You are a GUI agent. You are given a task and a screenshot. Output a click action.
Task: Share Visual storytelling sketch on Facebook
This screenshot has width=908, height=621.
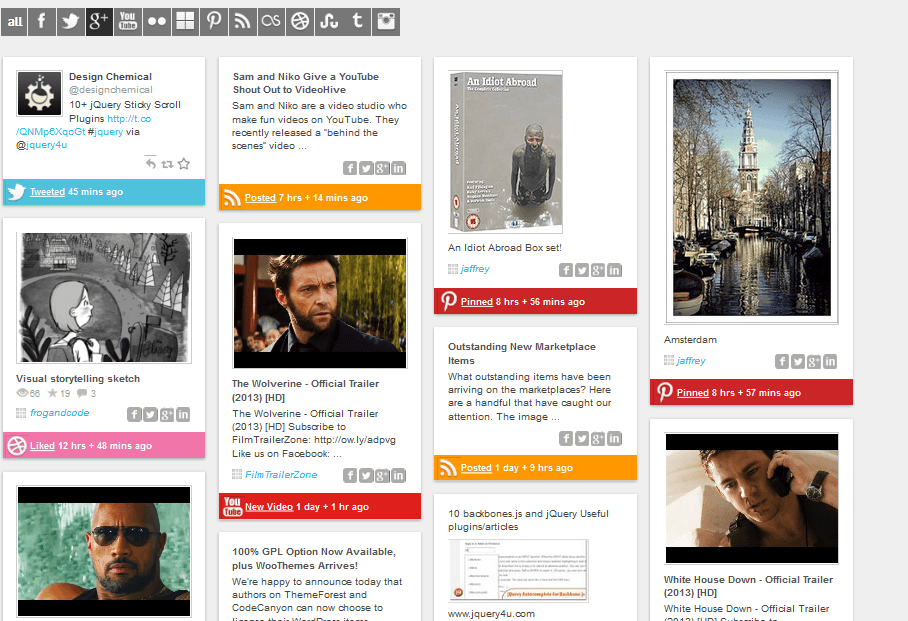pyautogui.click(x=134, y=414)
